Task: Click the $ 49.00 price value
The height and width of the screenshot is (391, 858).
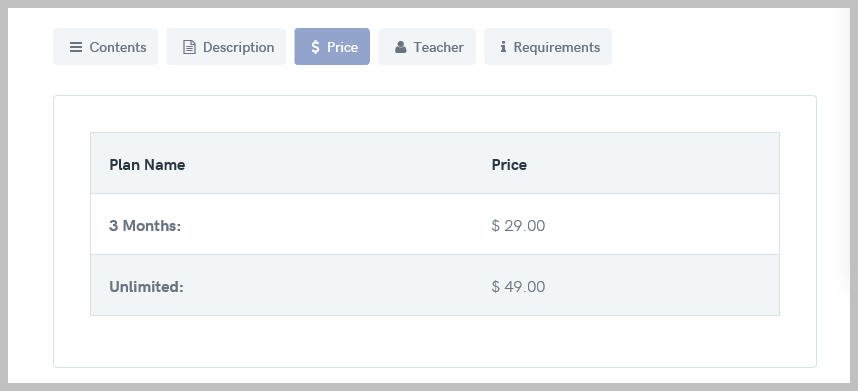Action: click(518, 287)
